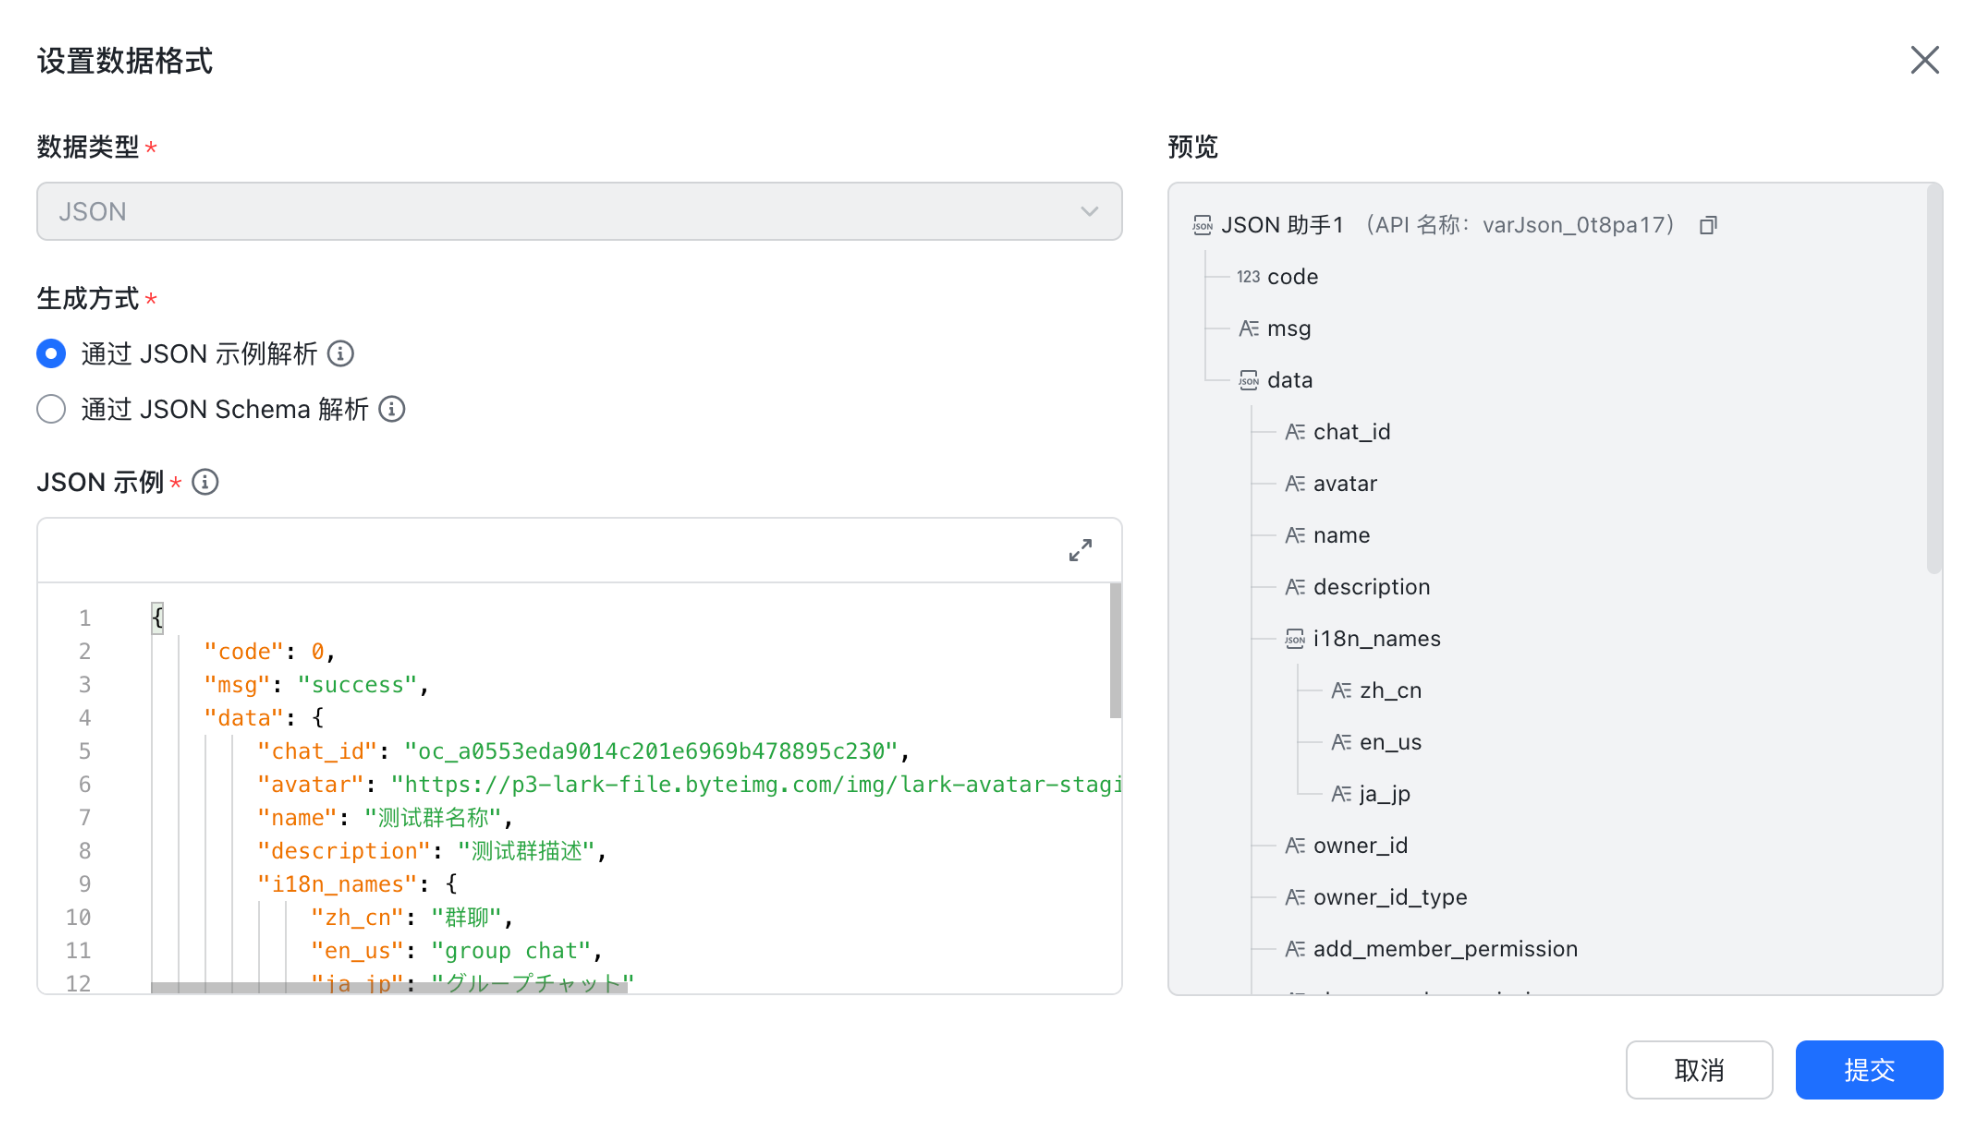
Task: Click the JSON object icon next to data node
Action: (1247, 380)
